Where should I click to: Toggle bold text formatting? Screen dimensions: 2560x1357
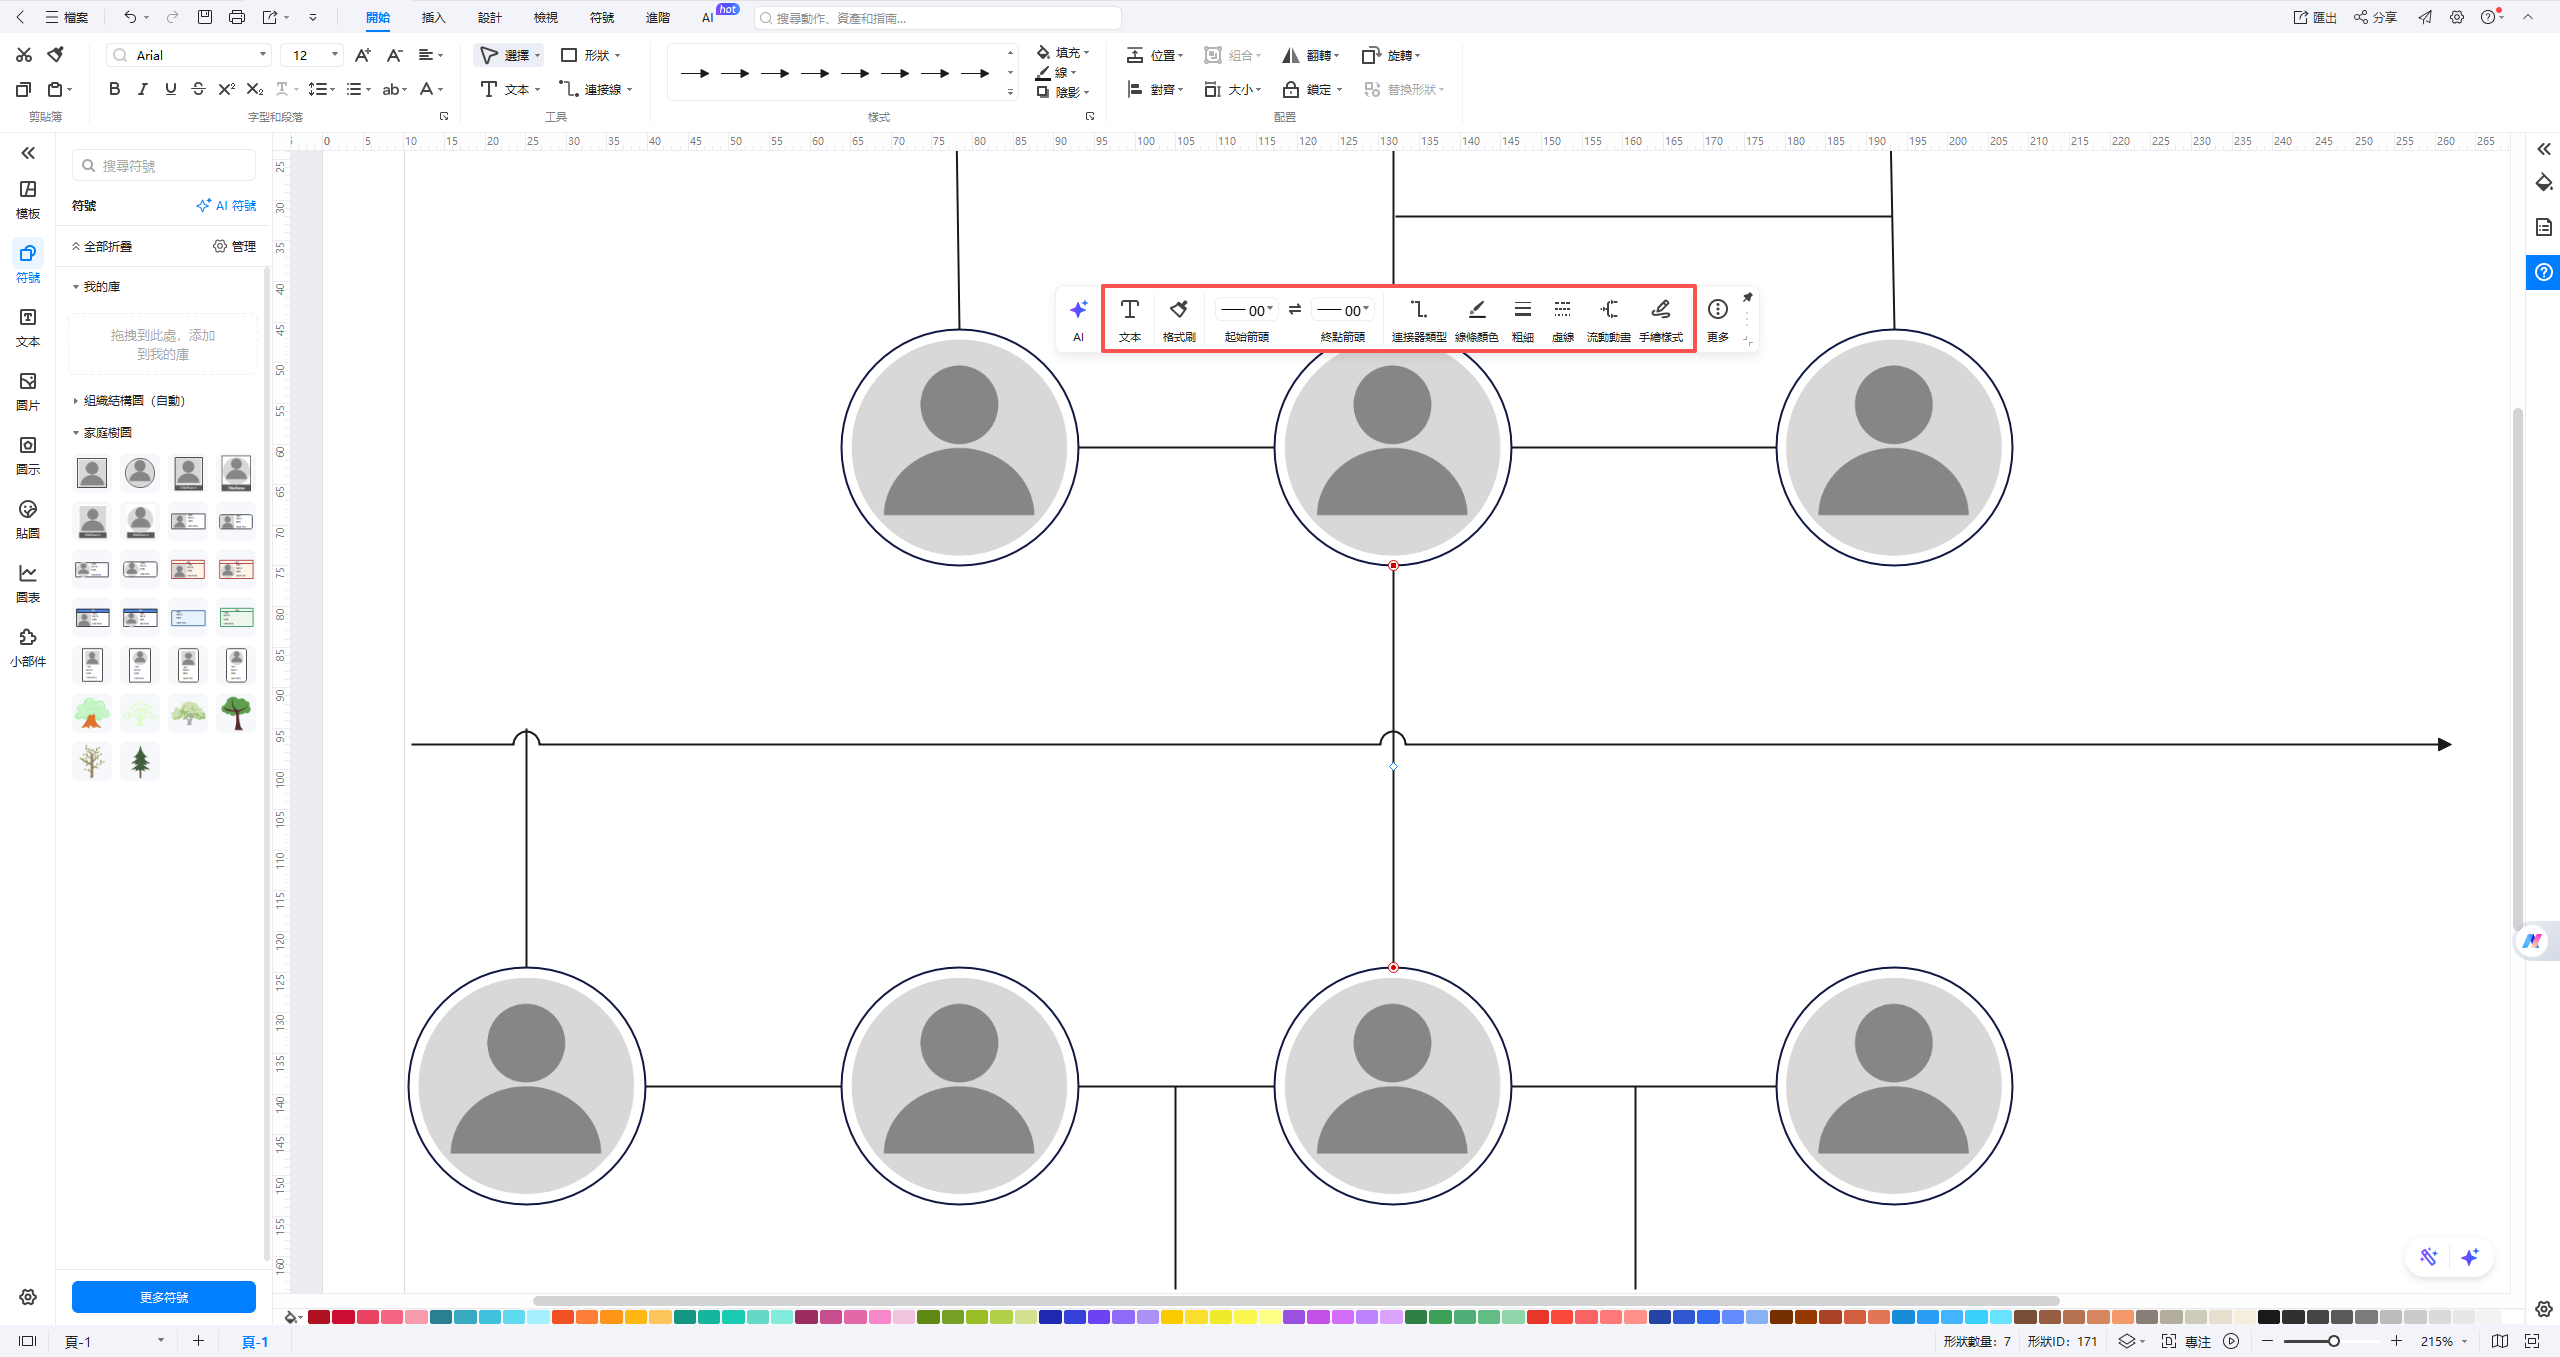114,89
